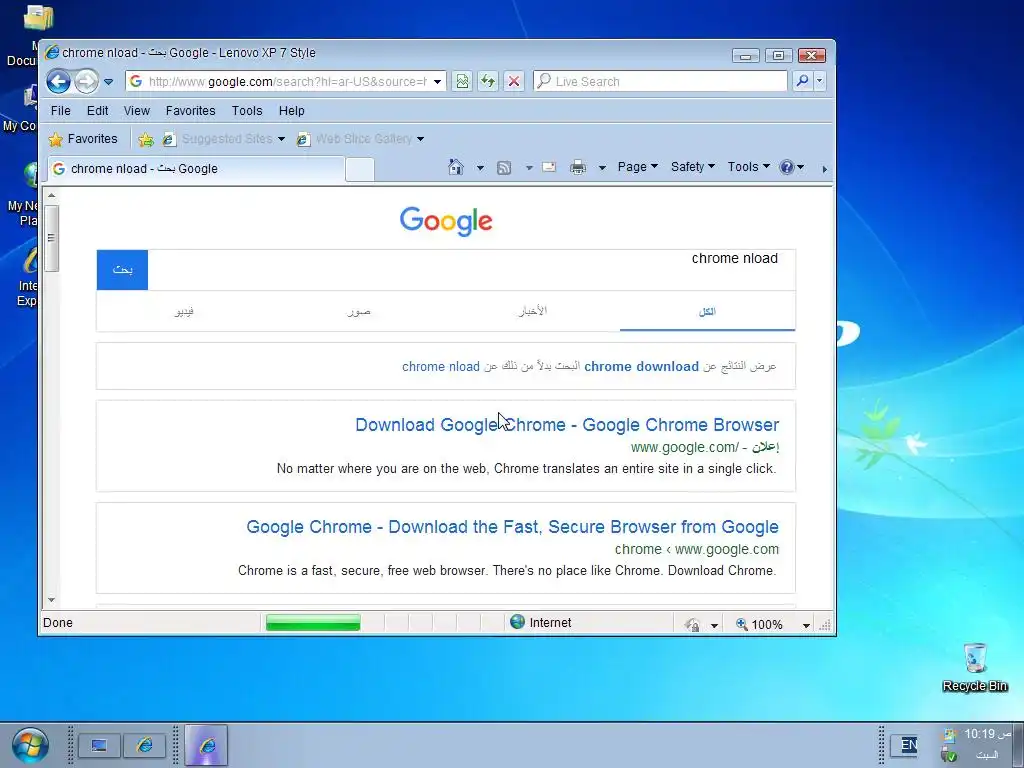Toggle the Compatibility View icon
The width and height of the screenshot is (1024, 768).
(x=462, y=82)
